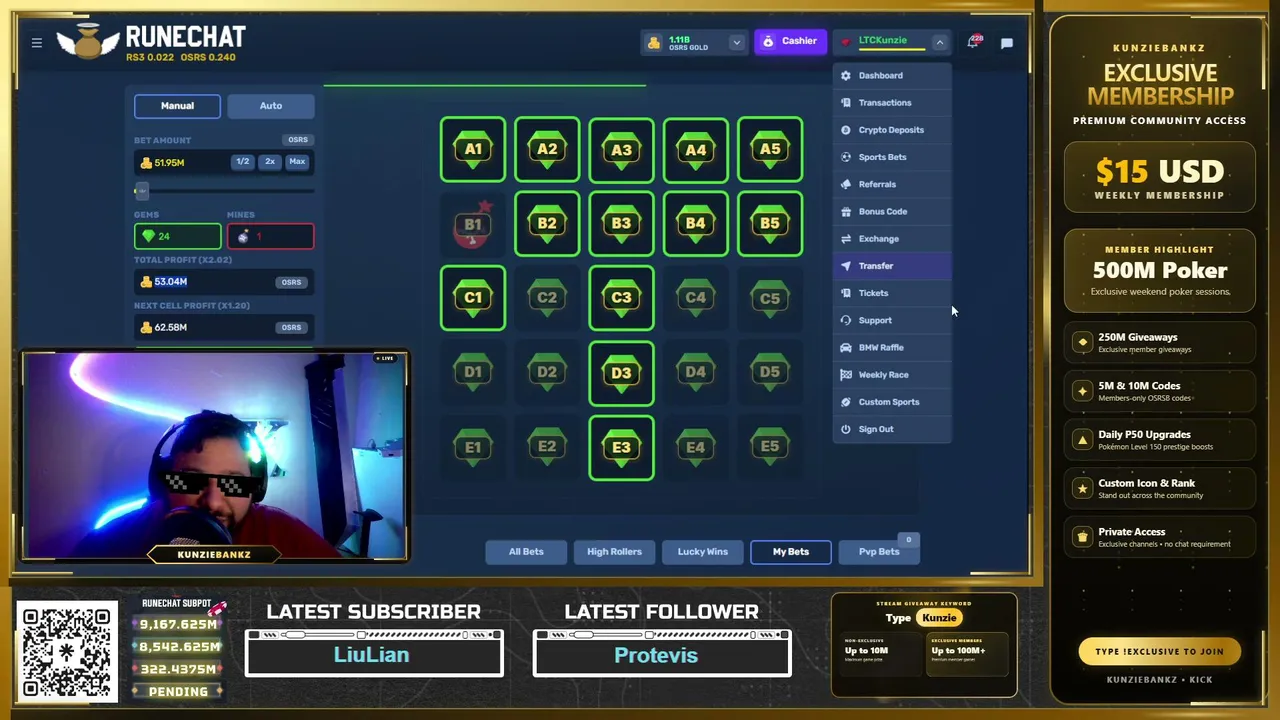Click the KunzieBankz webcam feed
1280x720 pixels.
215,456
